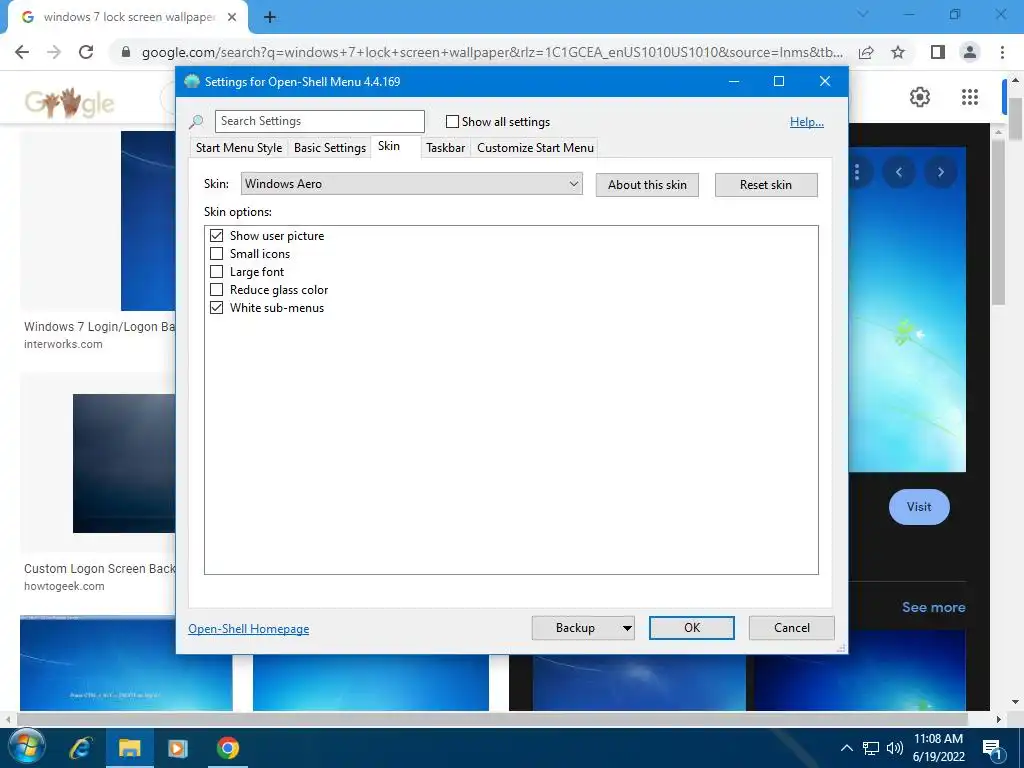The image size is (1024, 768).
Task: Bookmark this page with the star icon
Action: [898, 52]
